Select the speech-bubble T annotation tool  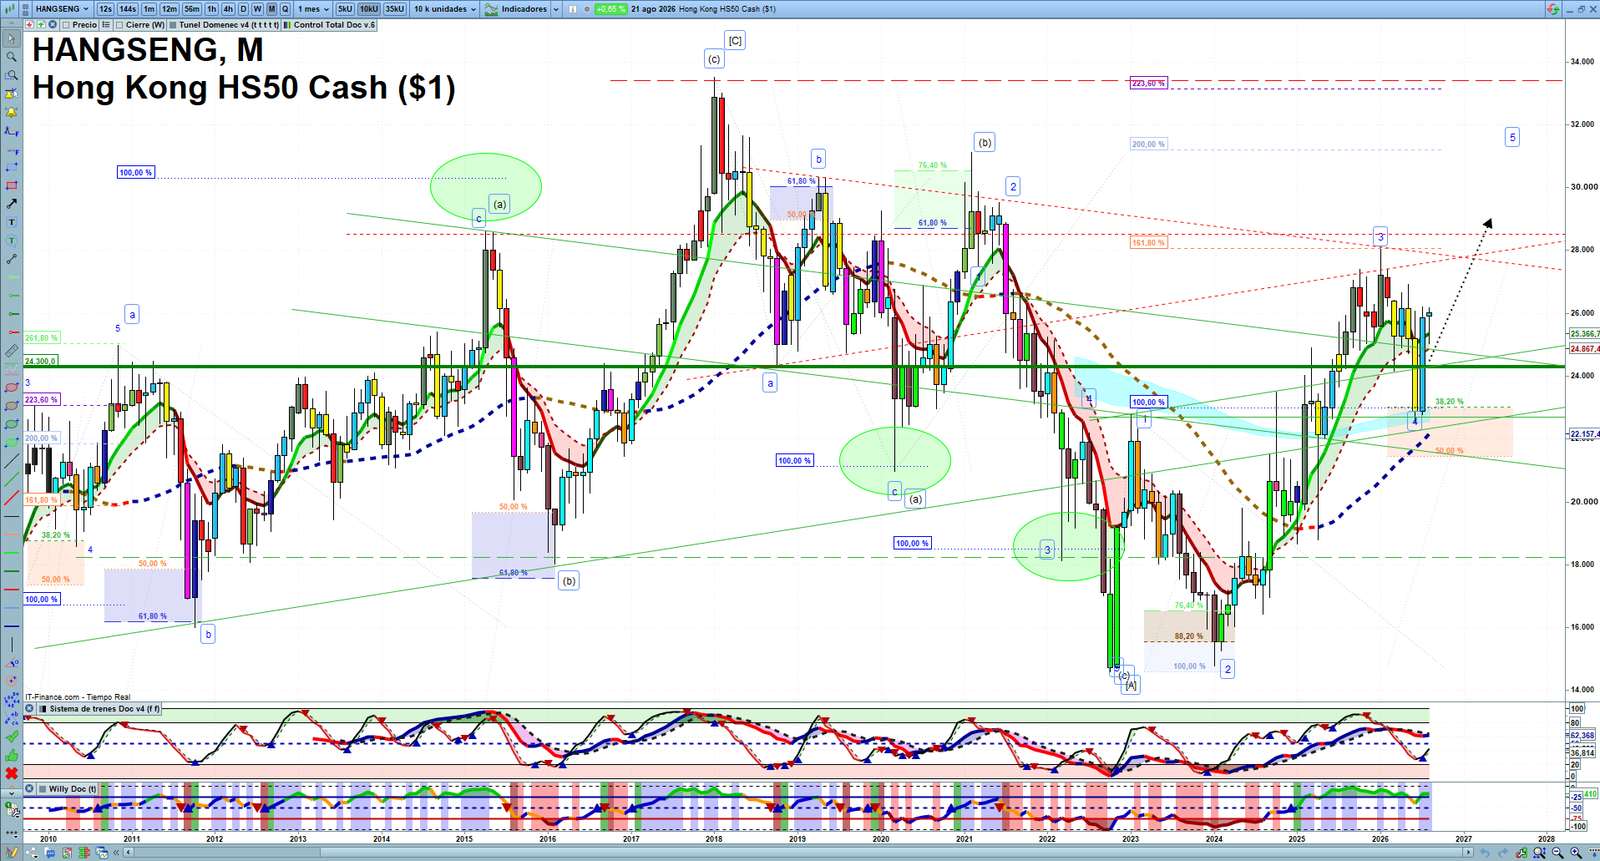coord(11,240)
